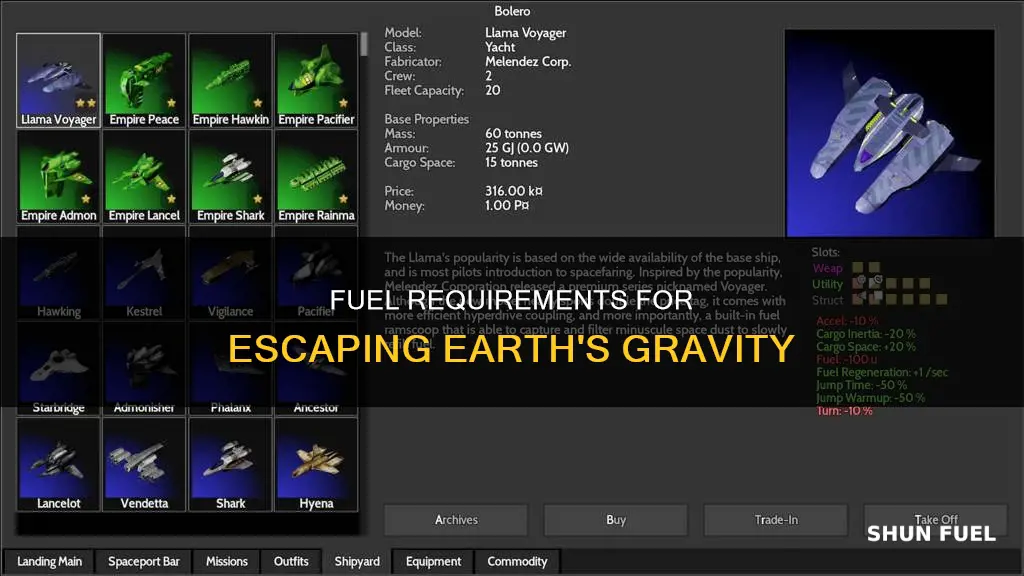Click the first Struct slot icon
Viewport: 1024px width, 576px height.
pyautogui.click(x=859, y=299)
